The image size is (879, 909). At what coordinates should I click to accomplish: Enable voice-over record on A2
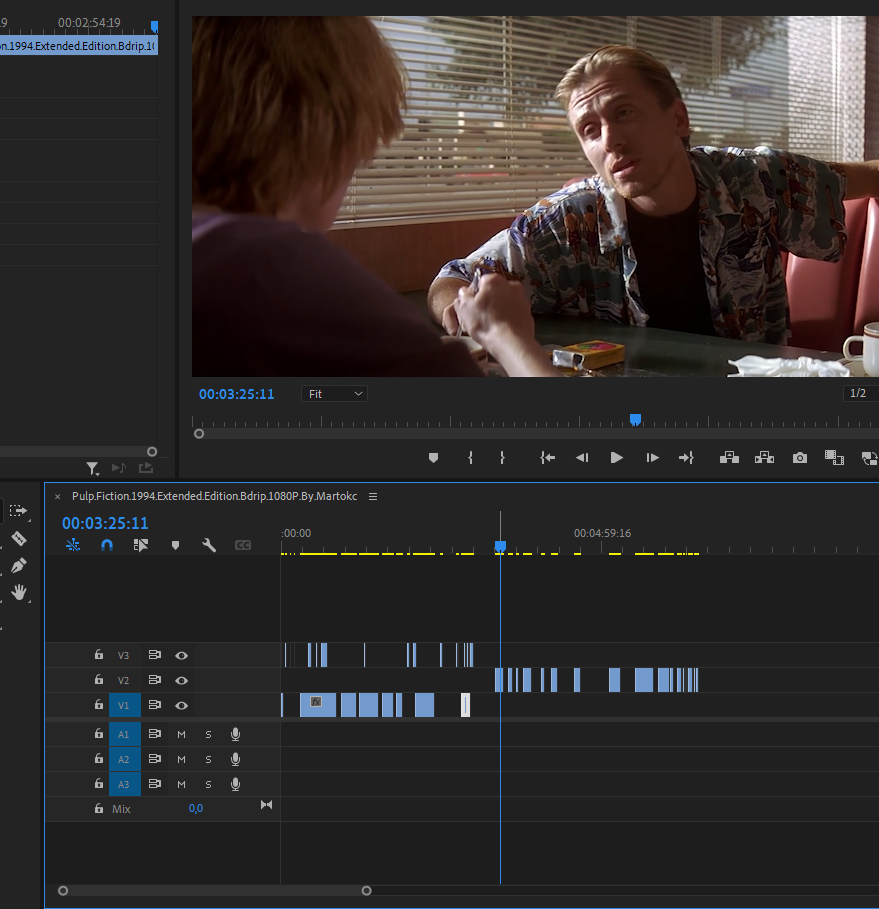(235, 759)
